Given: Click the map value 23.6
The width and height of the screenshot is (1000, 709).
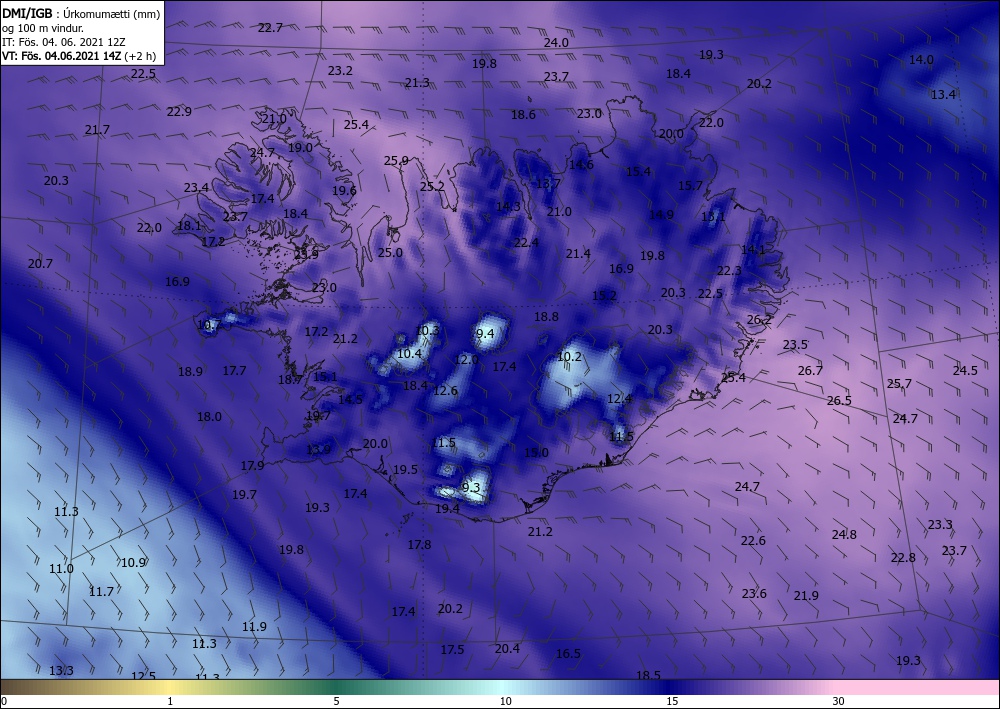Looking at the screenshot, I should pos(754,594).
